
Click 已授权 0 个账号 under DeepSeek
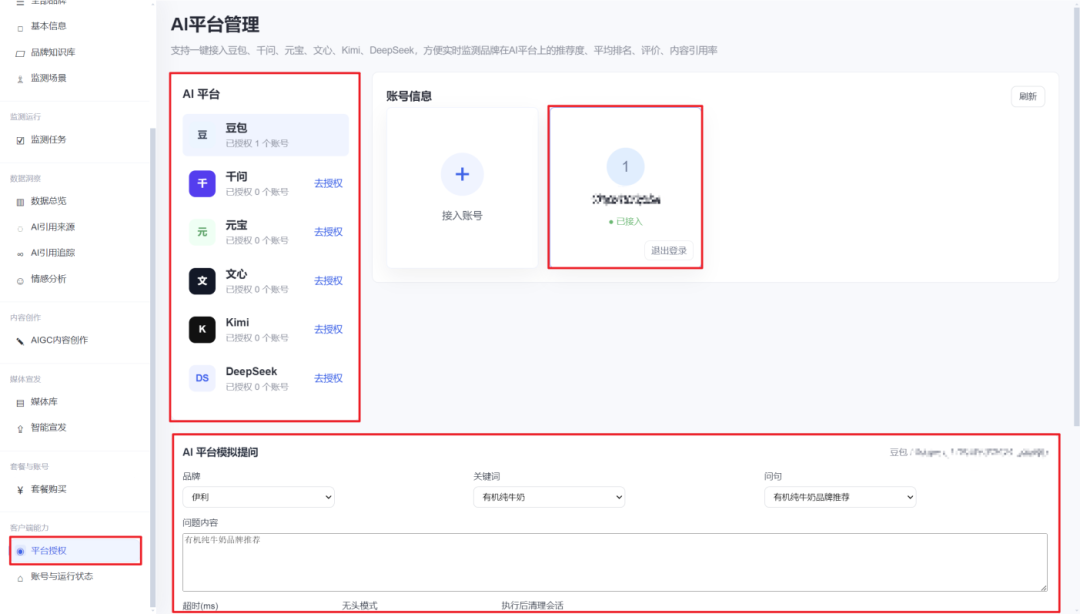(257, 387)
